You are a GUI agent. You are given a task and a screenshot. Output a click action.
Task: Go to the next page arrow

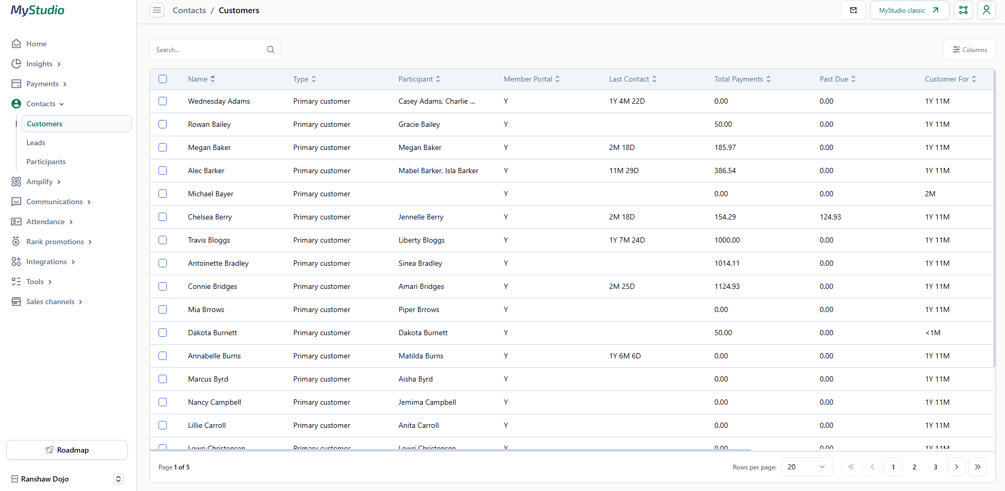pyautogui.click(x=956, y=467)
